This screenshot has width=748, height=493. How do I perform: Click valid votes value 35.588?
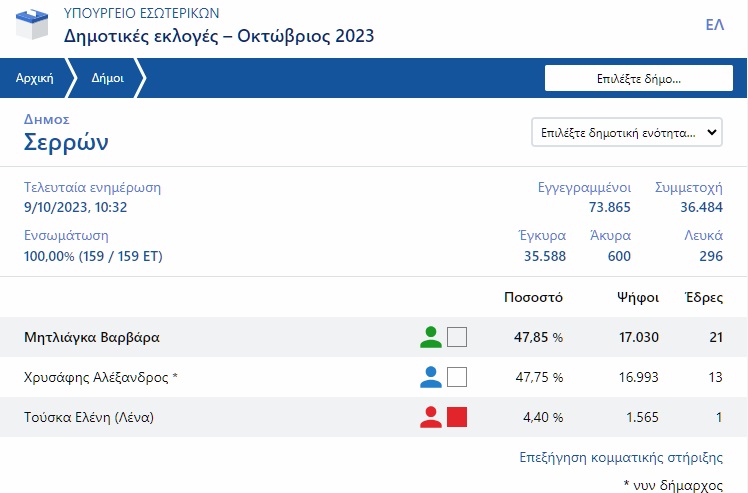(545, 256)
